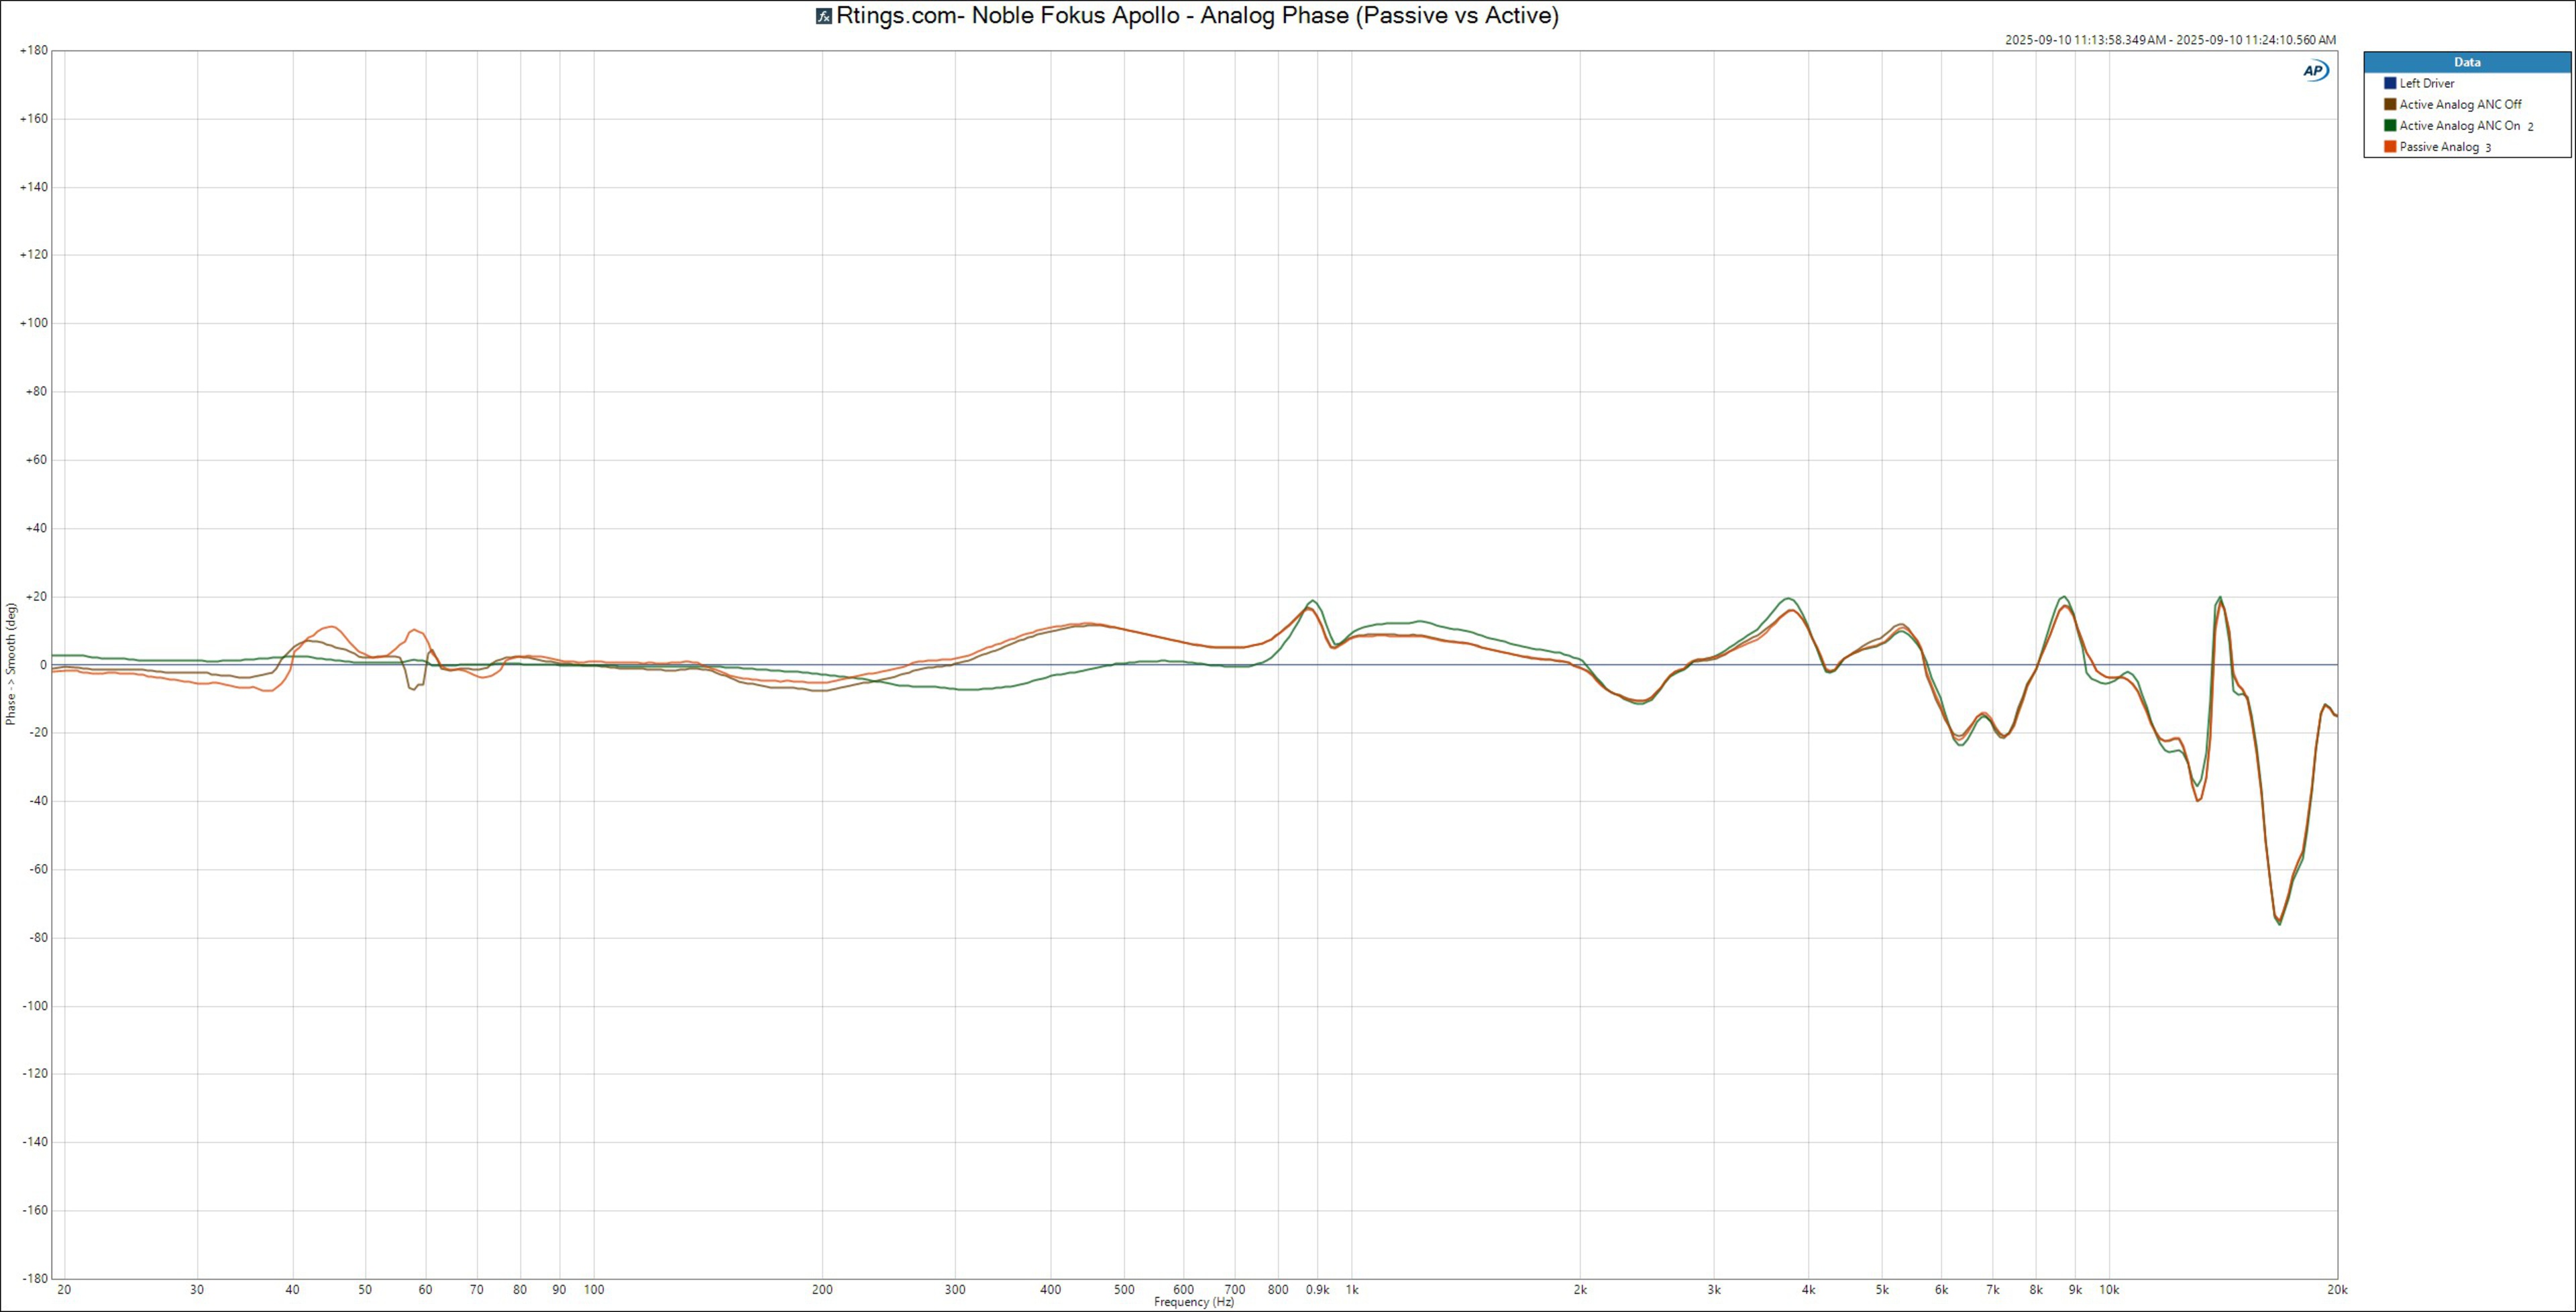
Task: Click the Frequency (Hz) axis label
Action: click(x=1194, y=1302)
